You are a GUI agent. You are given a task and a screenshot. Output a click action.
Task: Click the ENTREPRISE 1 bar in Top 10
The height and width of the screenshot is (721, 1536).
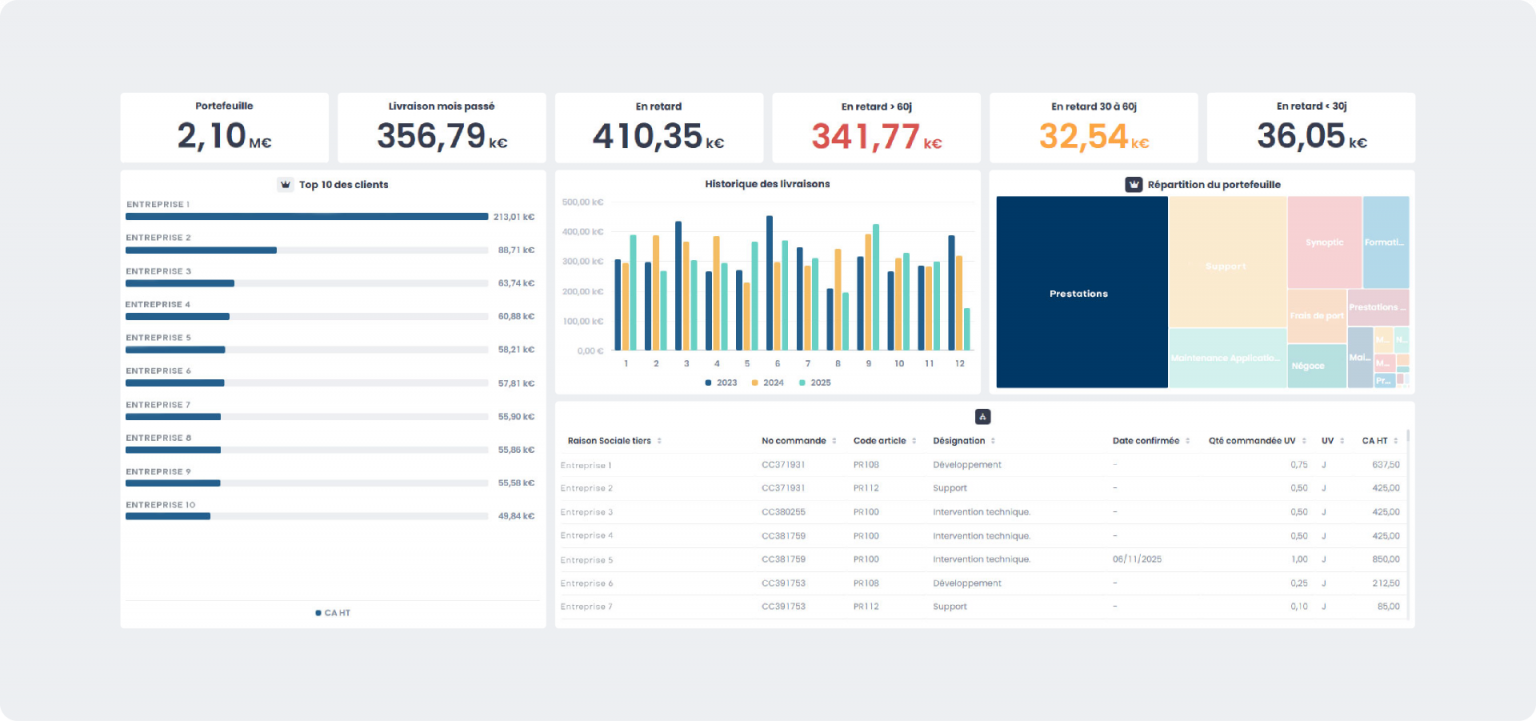point(306,216)
